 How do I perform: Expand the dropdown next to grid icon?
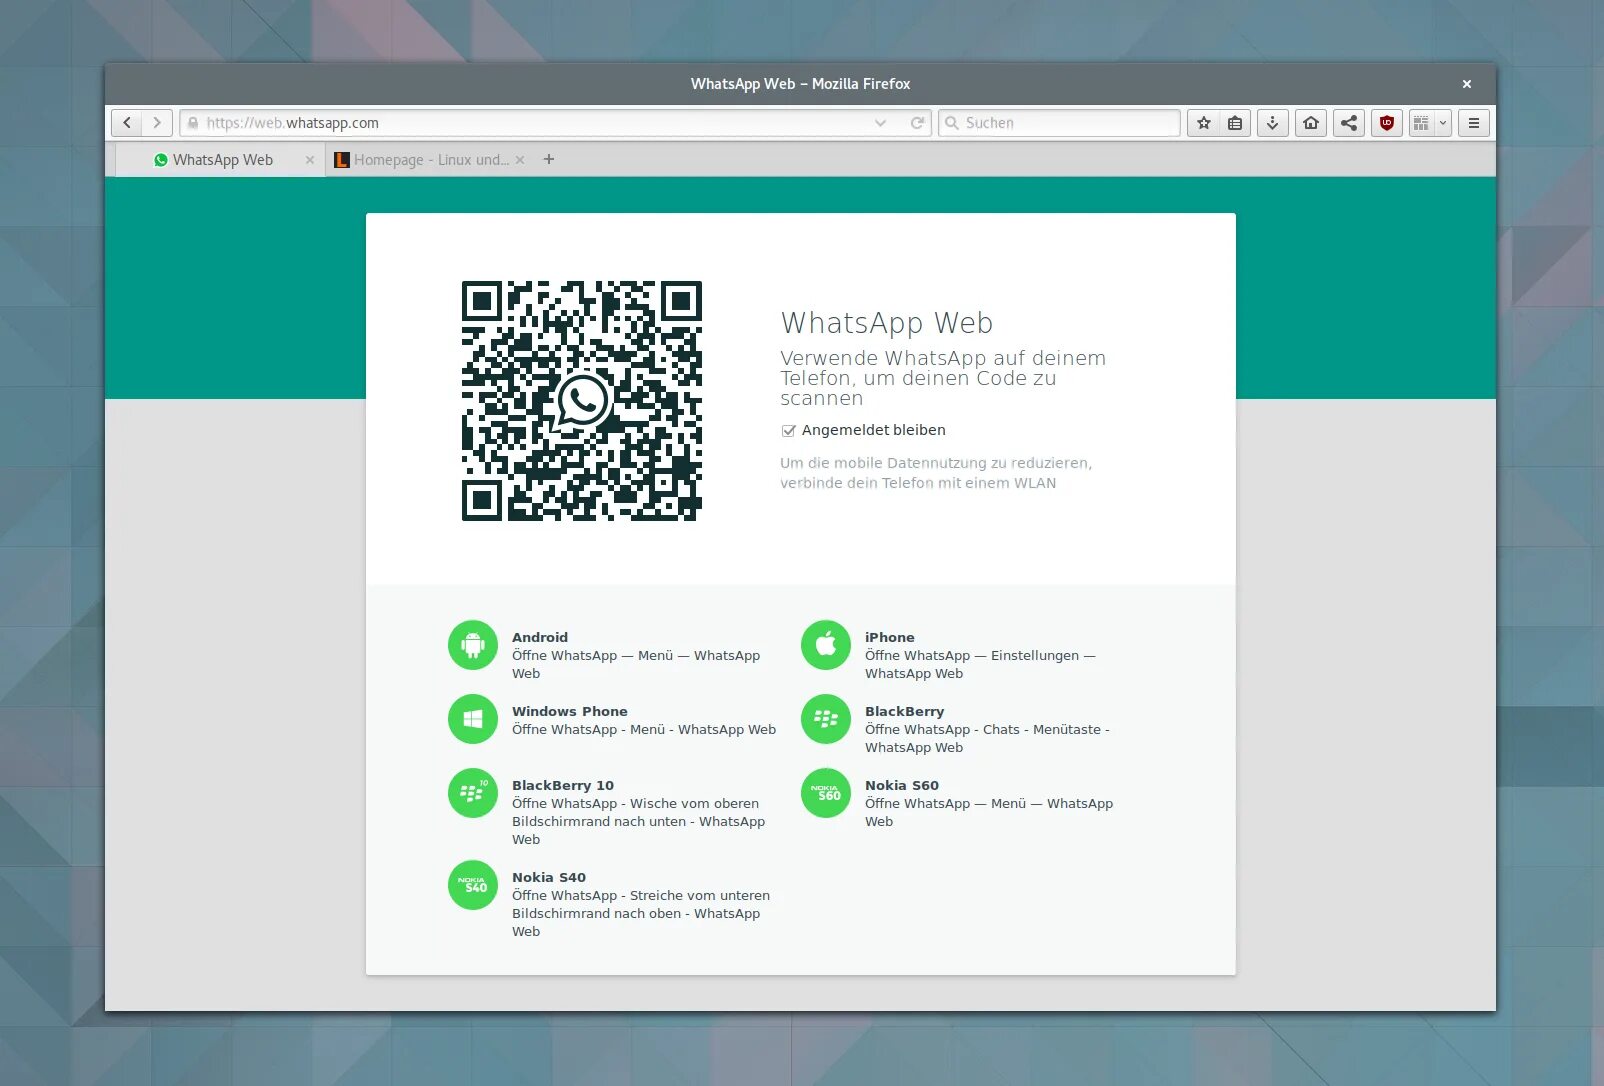coord(1443,123)
